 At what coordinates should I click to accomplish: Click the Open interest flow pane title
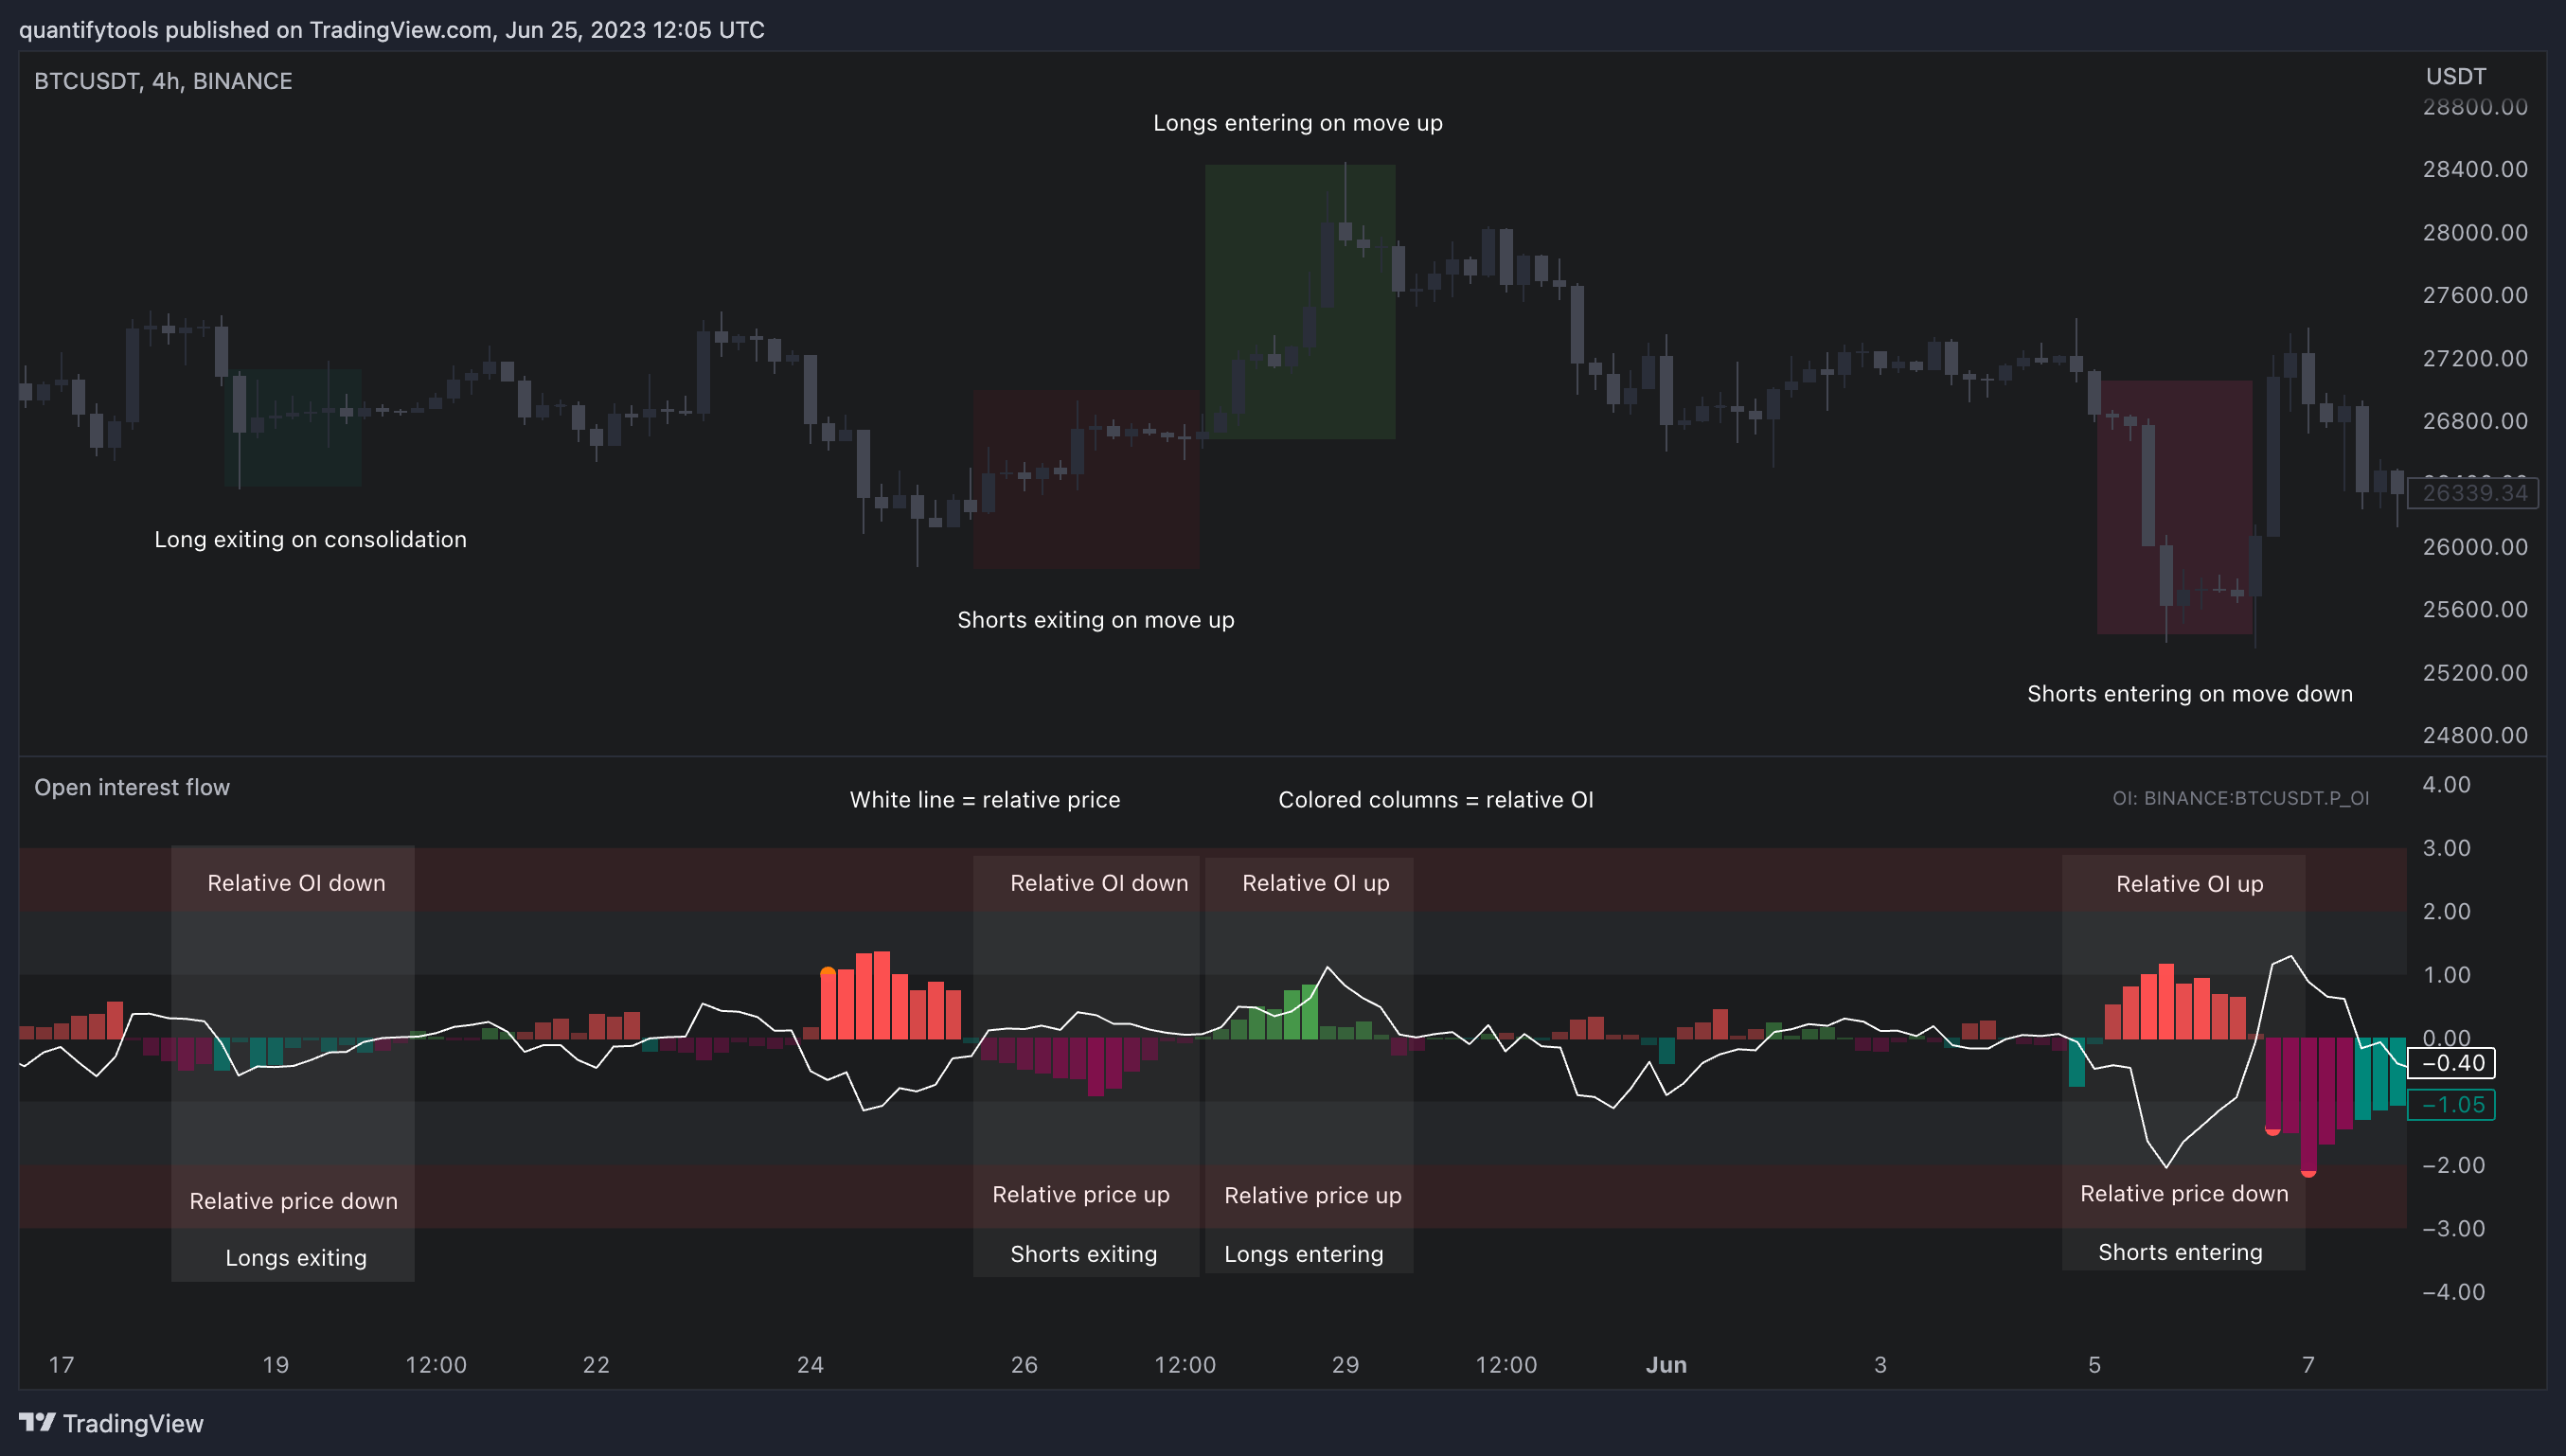tap(132, 787)
